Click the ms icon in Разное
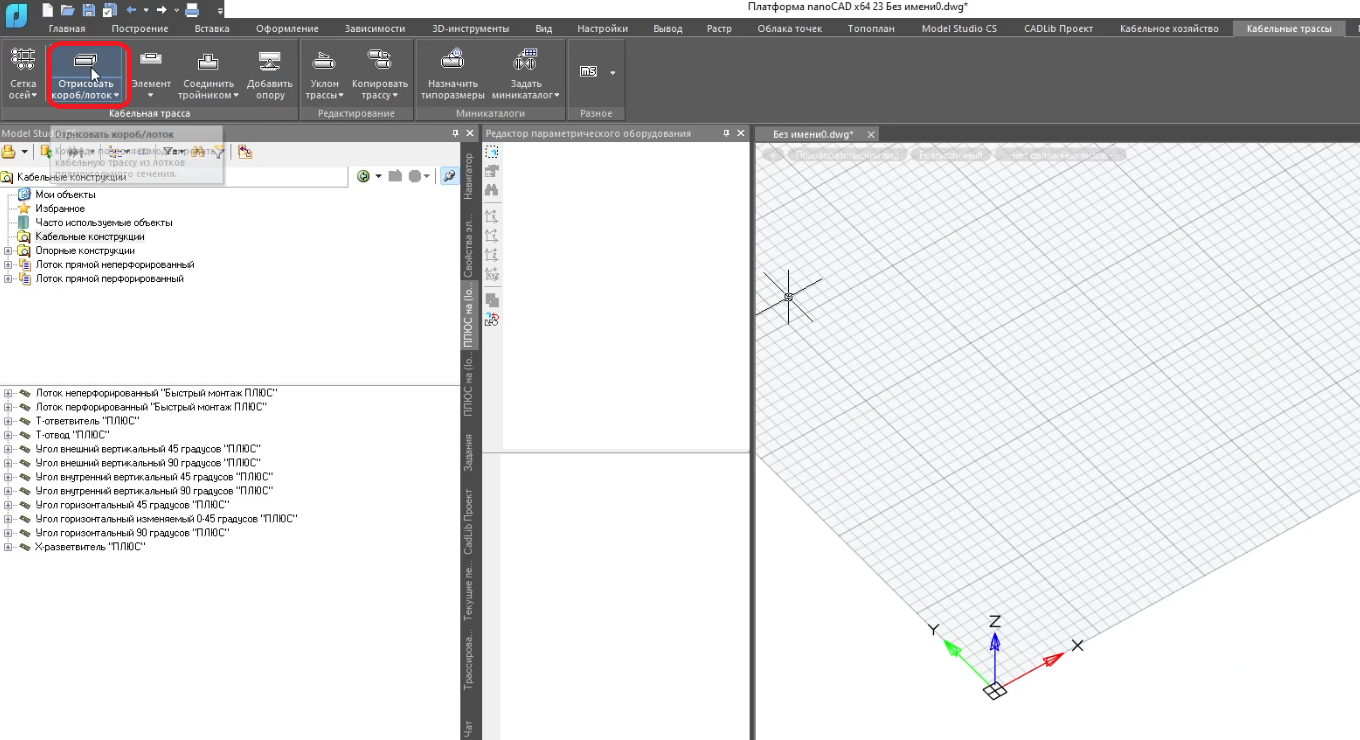 point(588,72)
